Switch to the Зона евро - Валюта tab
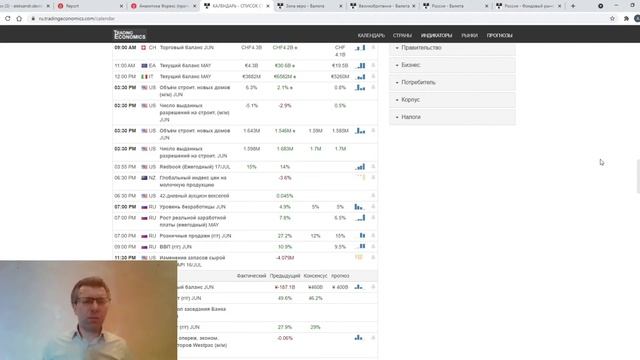 pyautogui.click(x=309, y=6)
